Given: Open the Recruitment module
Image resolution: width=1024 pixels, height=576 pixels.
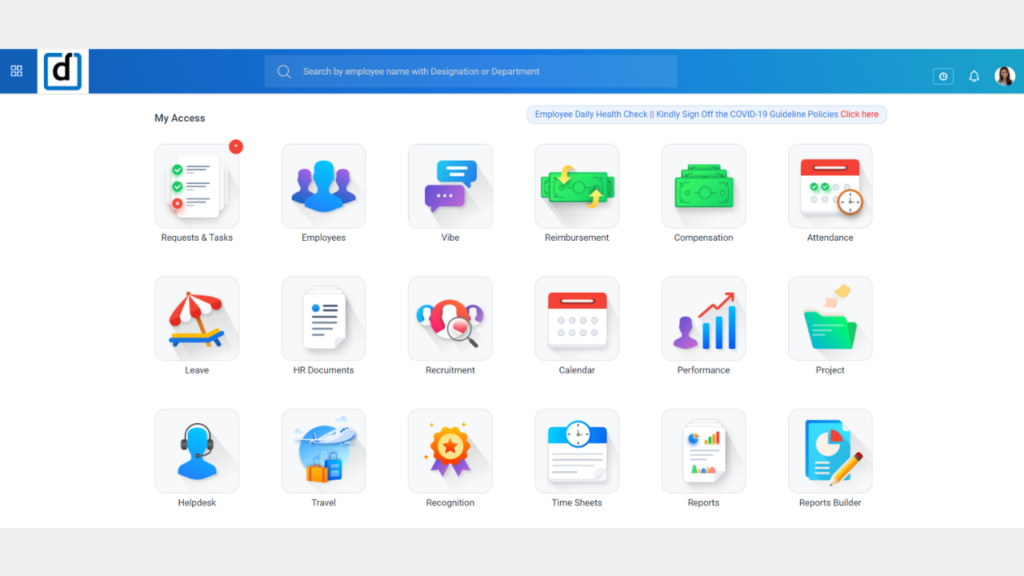Looking at the screenshot, I should 450,319.
